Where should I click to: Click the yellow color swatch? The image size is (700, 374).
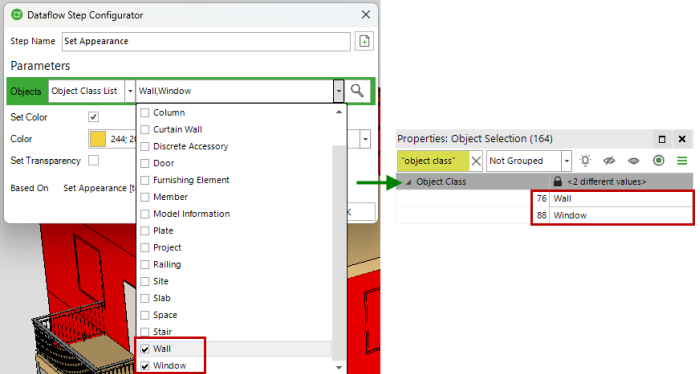(98, 139)
